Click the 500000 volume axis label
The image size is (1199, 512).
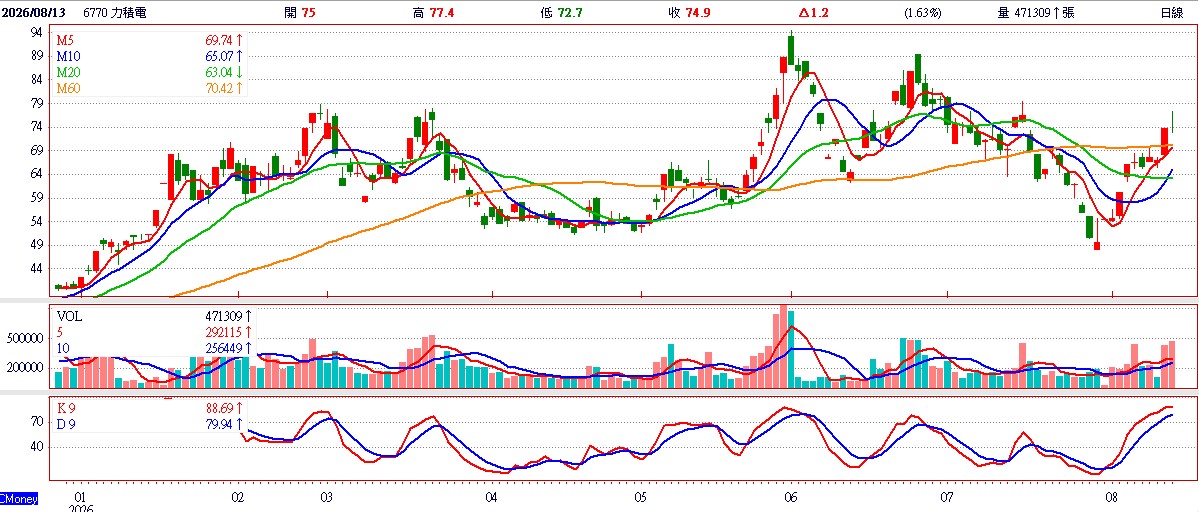click(24, 339)
